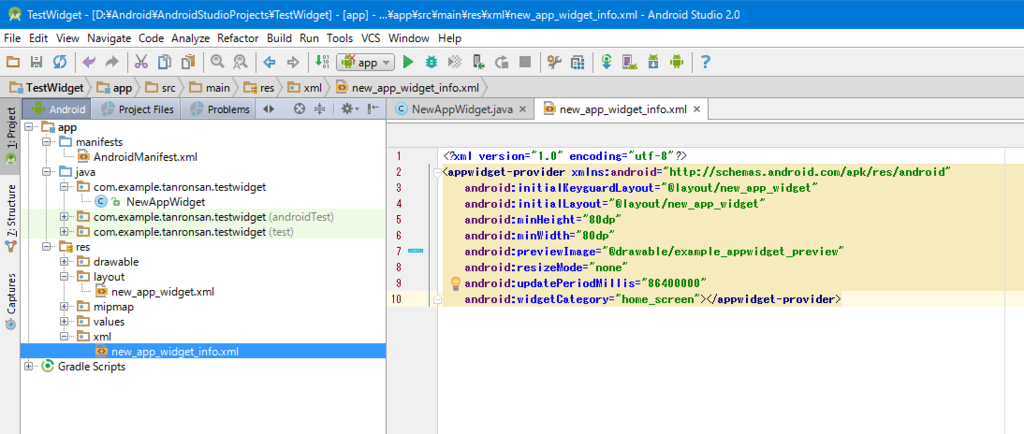Click the Undo arrow icon

89,63
